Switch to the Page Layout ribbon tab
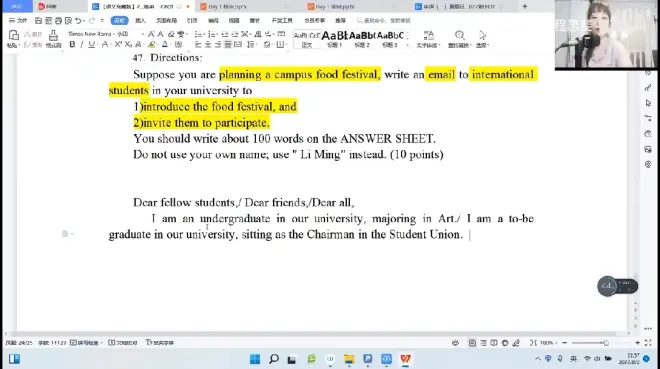Viewport: 660px width, 369px height. tap(166, 21)
